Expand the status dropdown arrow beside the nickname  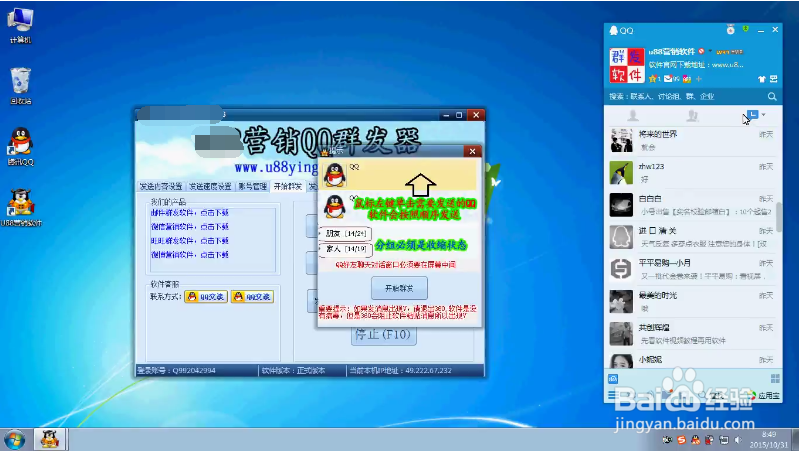710,51
